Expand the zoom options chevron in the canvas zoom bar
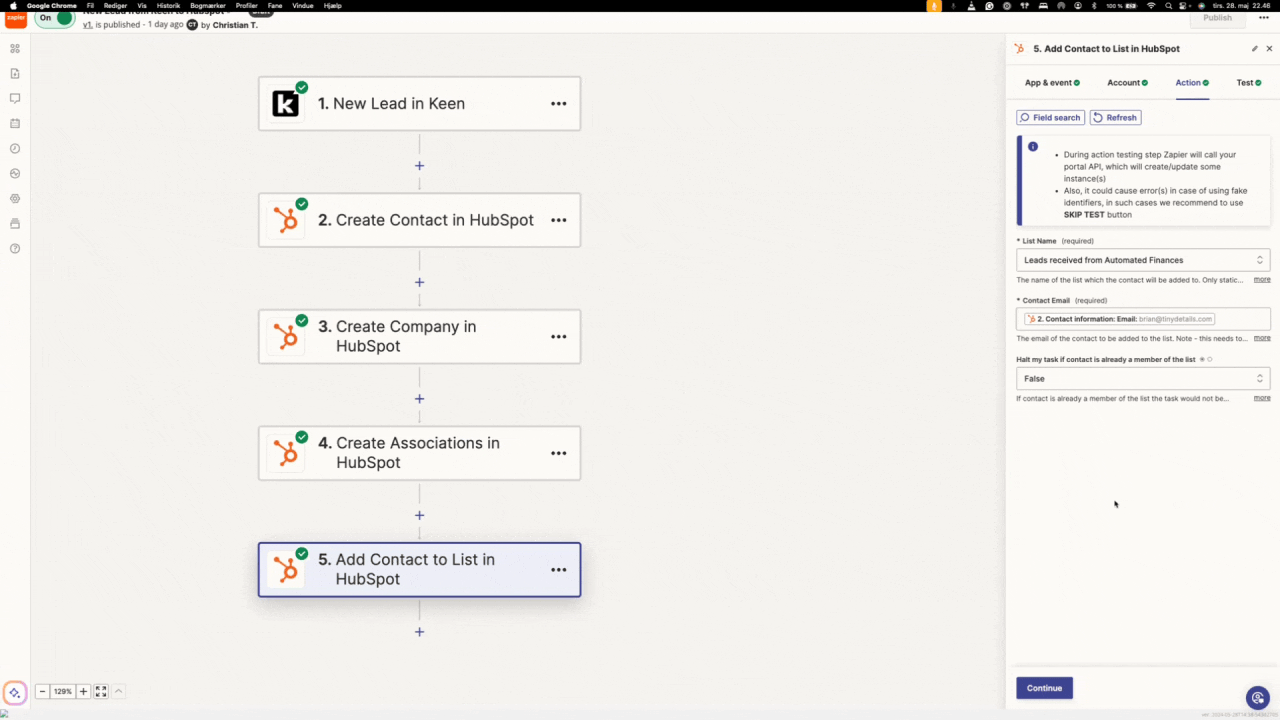1280x720 pixels. 118,691
